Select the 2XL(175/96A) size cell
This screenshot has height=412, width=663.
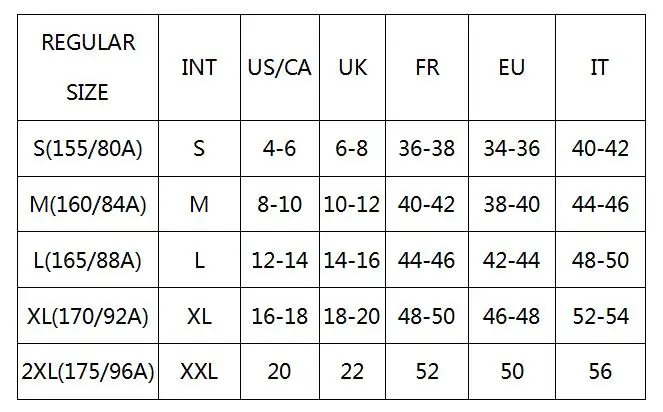coord(88,372)
